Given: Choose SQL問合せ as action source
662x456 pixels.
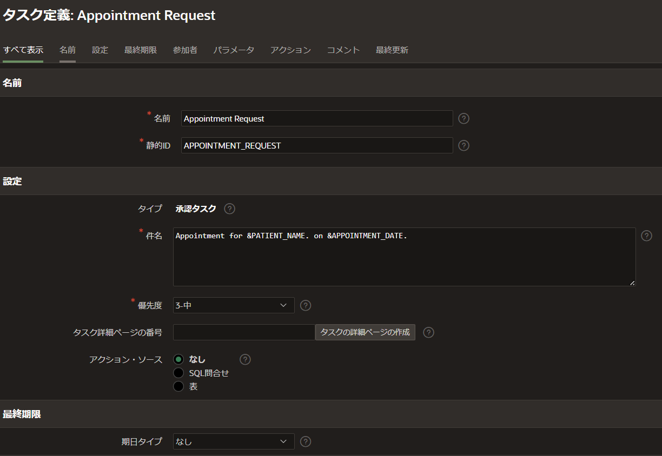Looking at the screenshot, I should coord(179,373).
